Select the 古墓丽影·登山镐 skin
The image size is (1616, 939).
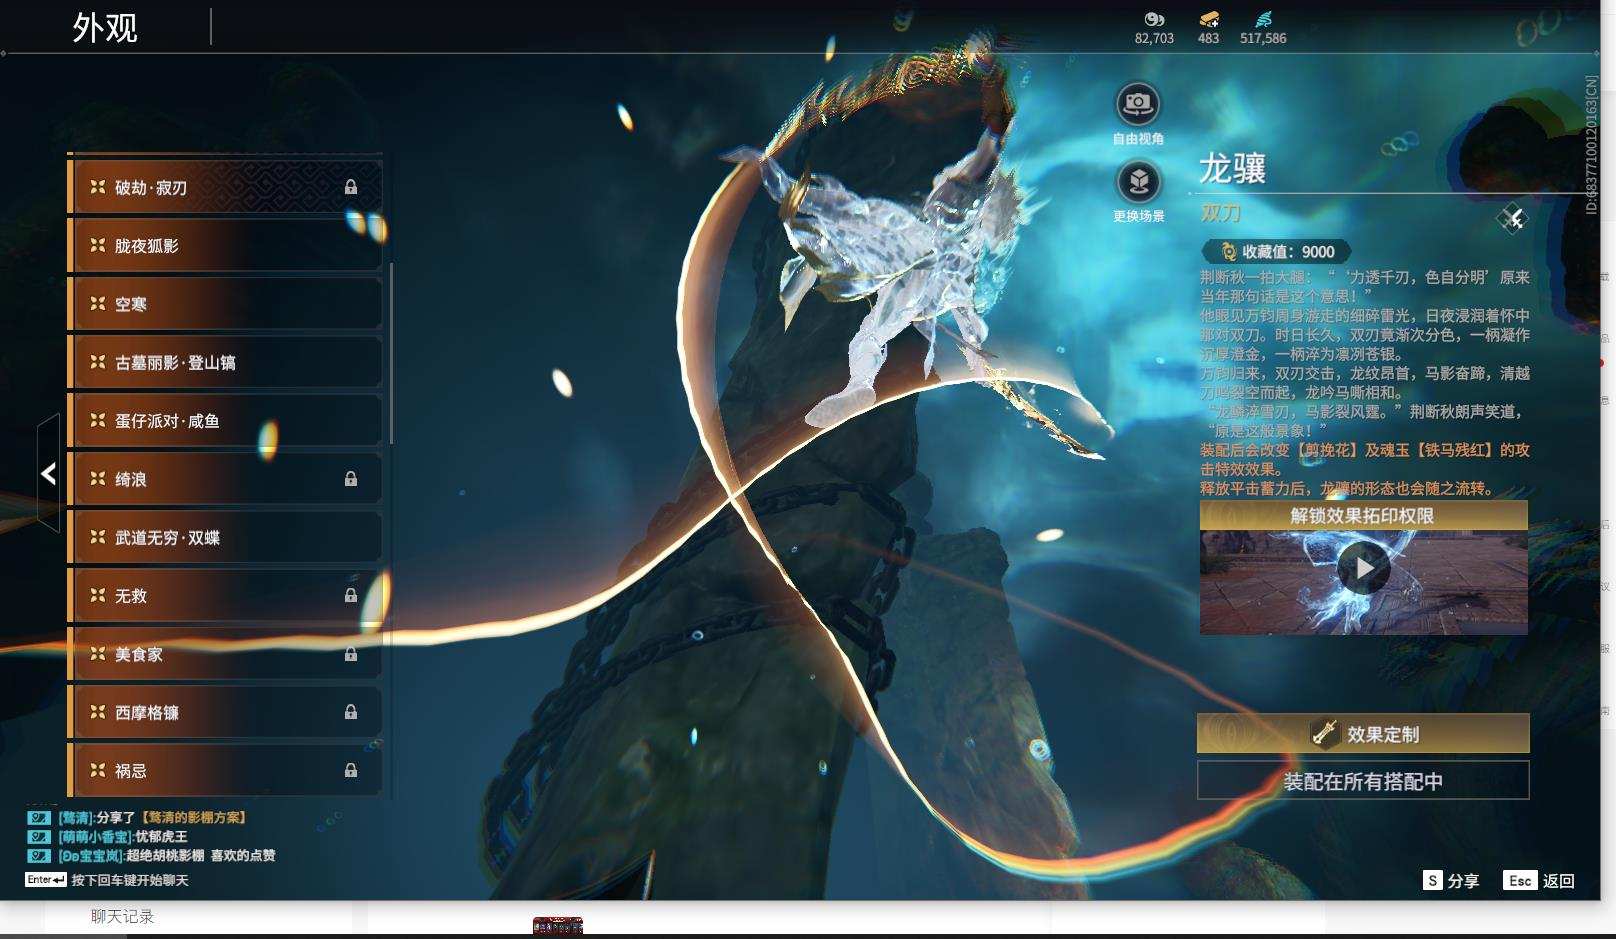pos(225,362)
